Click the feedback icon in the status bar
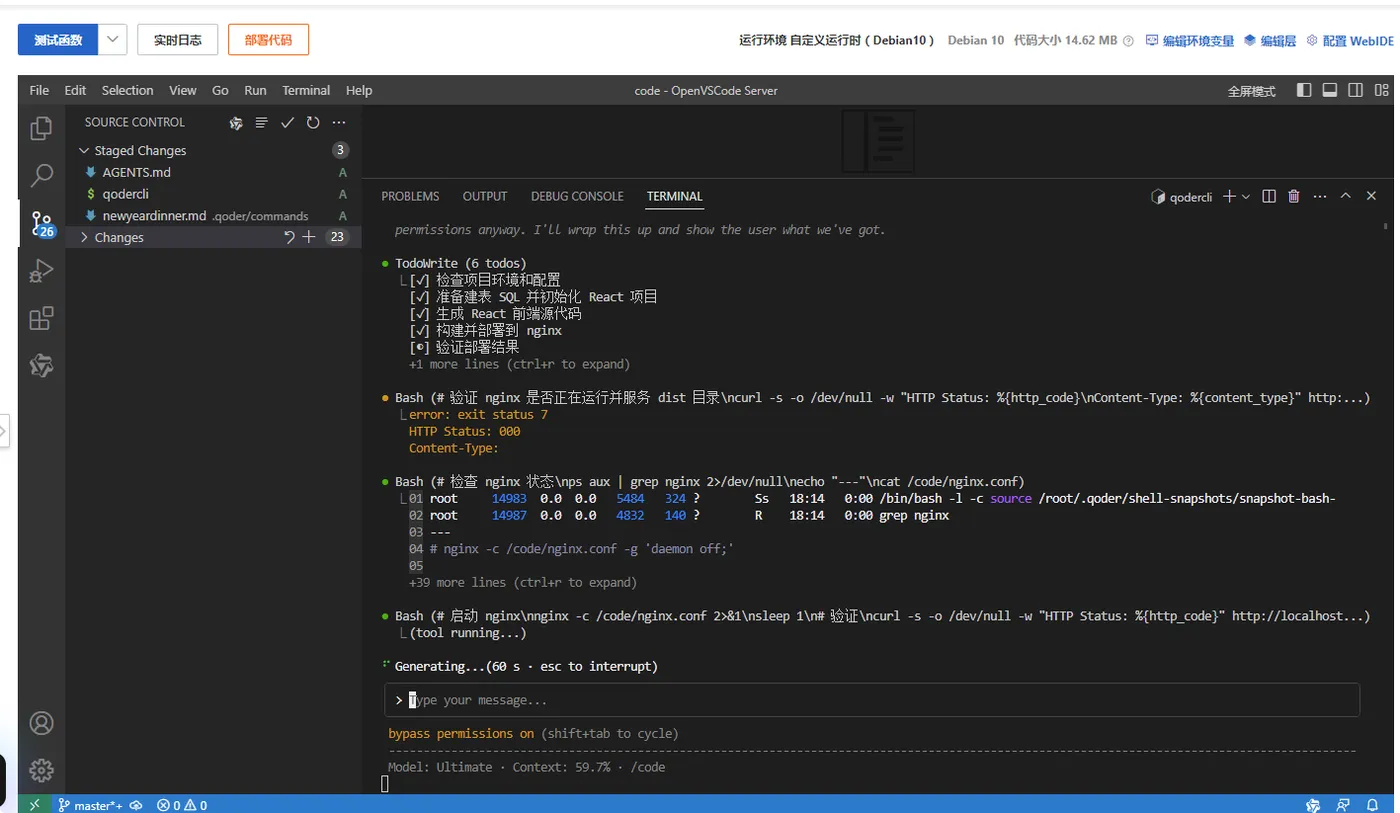Screen dimensions: 1400x813 click(1345, 805)
